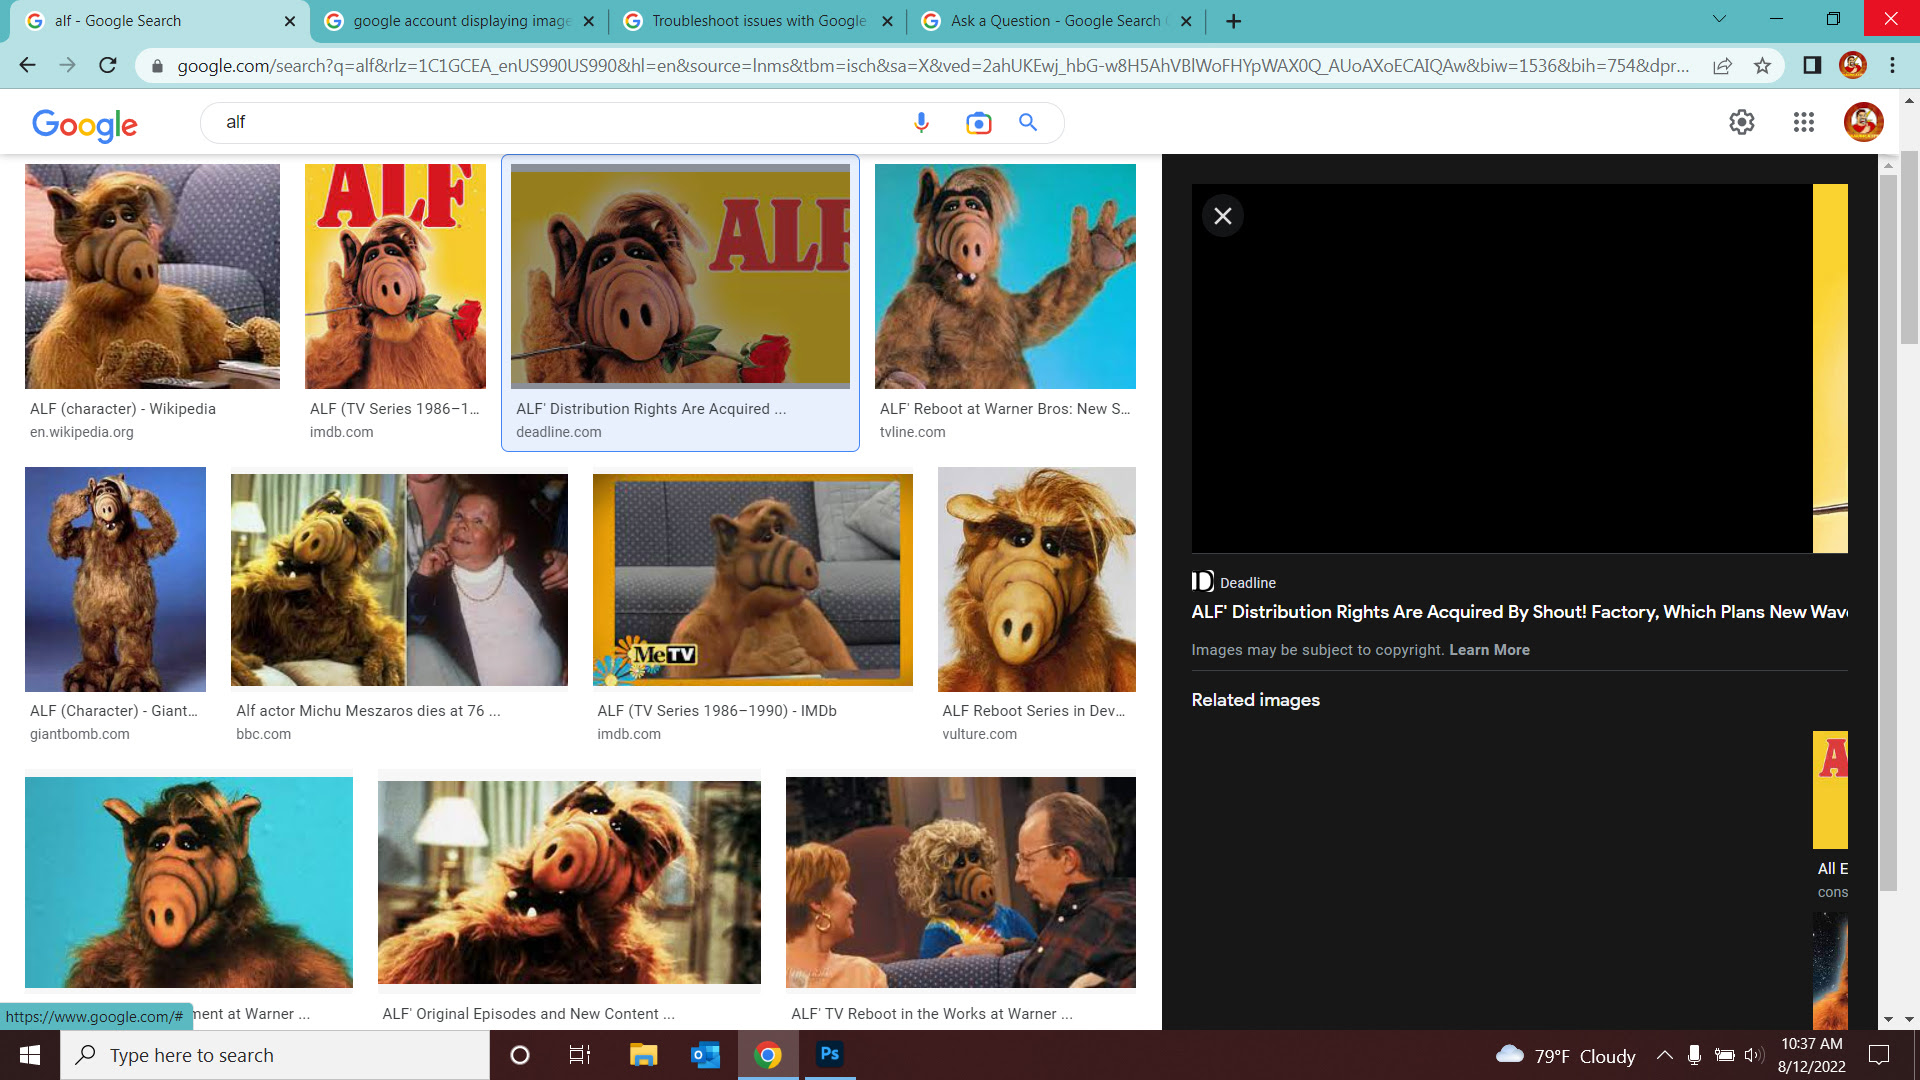1920x1080 pixels.
Task: Close the 'Troubleshoot issues with Google' tab
Action: click(x=887, y=21)
